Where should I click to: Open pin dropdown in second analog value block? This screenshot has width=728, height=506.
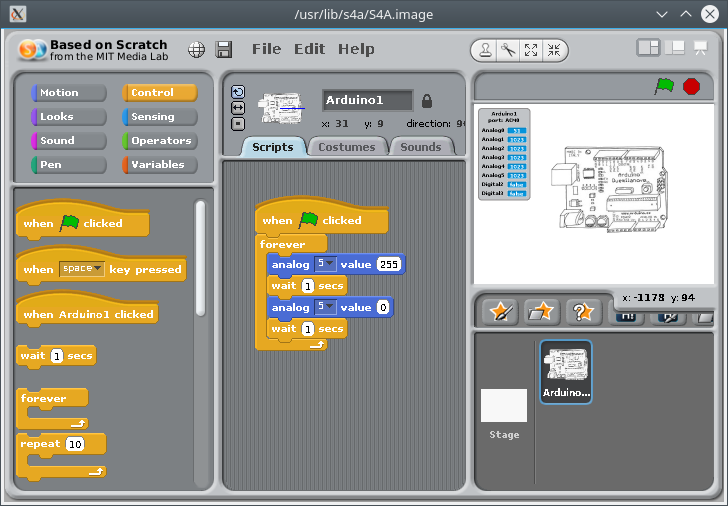pos(325,307)
